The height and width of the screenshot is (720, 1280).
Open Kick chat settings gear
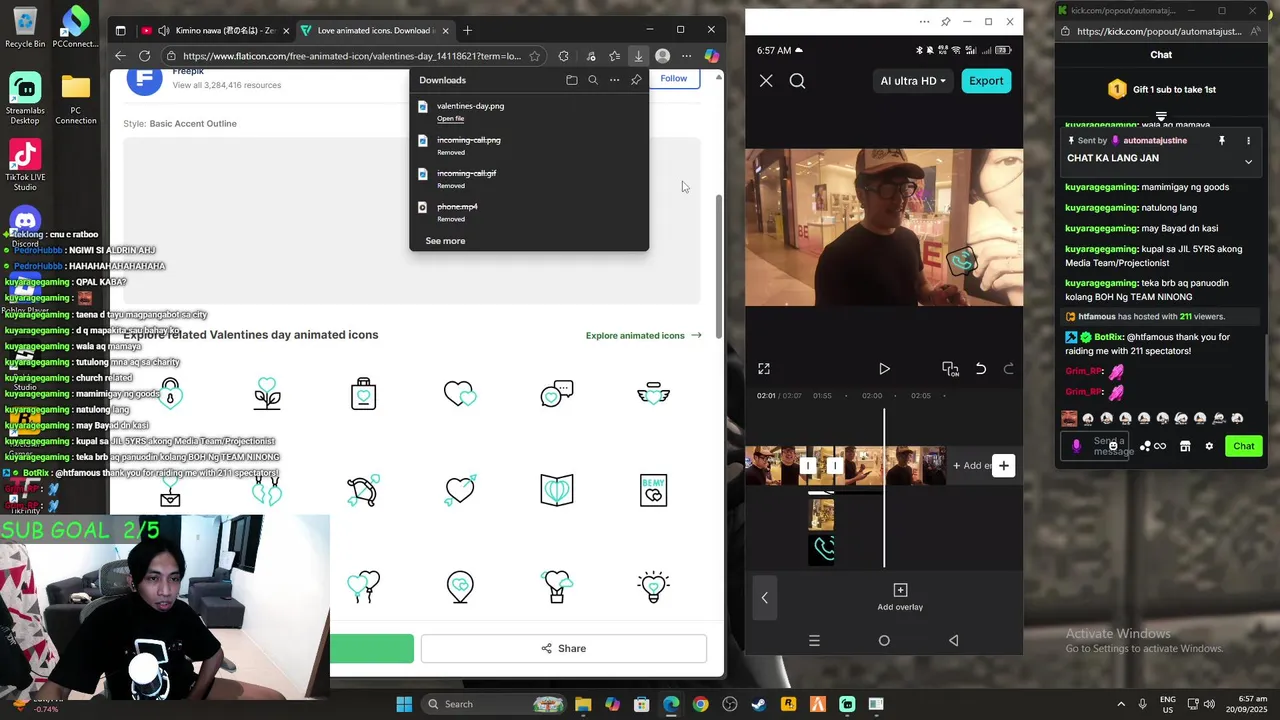point(1209,446)
